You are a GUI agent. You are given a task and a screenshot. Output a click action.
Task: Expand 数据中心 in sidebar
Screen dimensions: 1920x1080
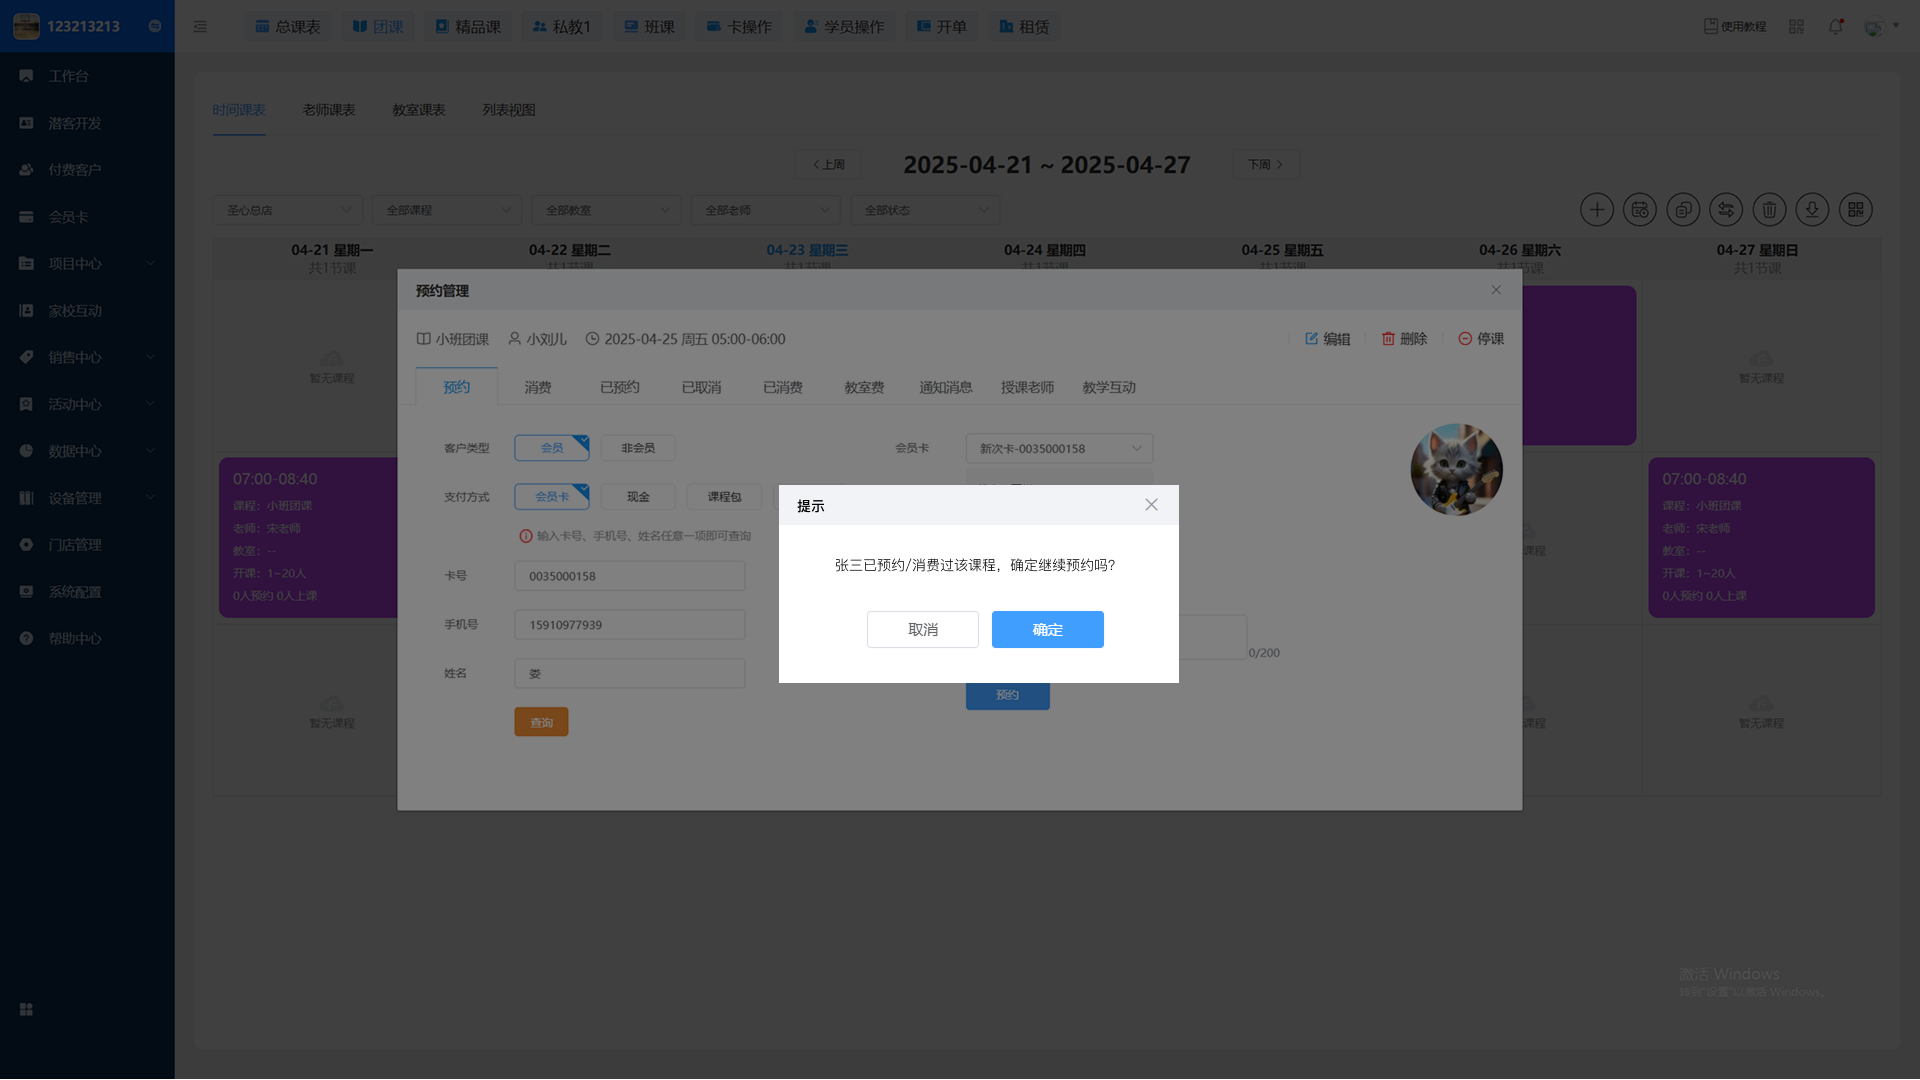click(x=87, y=451)
